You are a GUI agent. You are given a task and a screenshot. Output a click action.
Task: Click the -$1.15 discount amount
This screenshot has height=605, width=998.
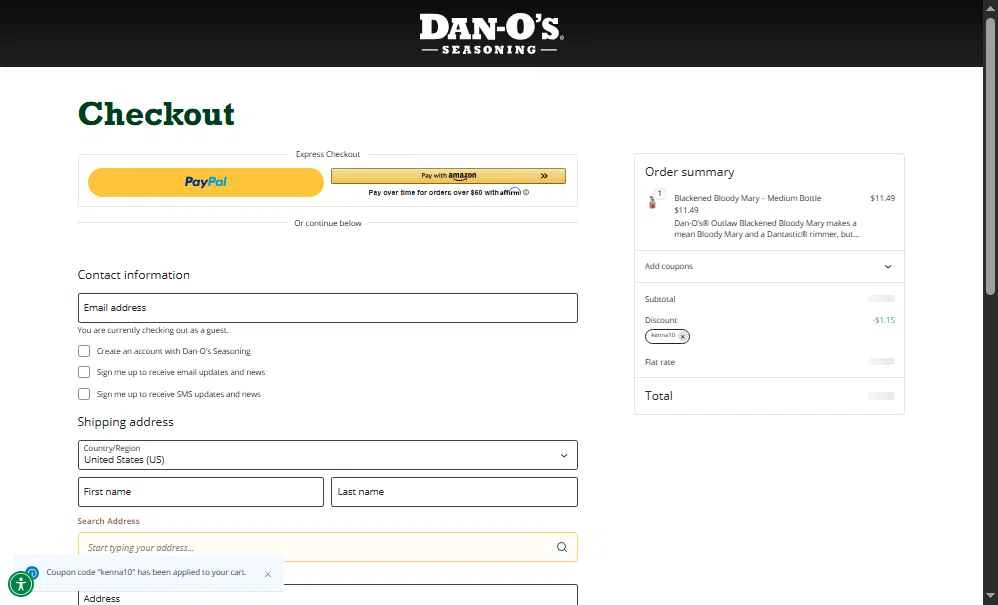[x=883, y=320]
